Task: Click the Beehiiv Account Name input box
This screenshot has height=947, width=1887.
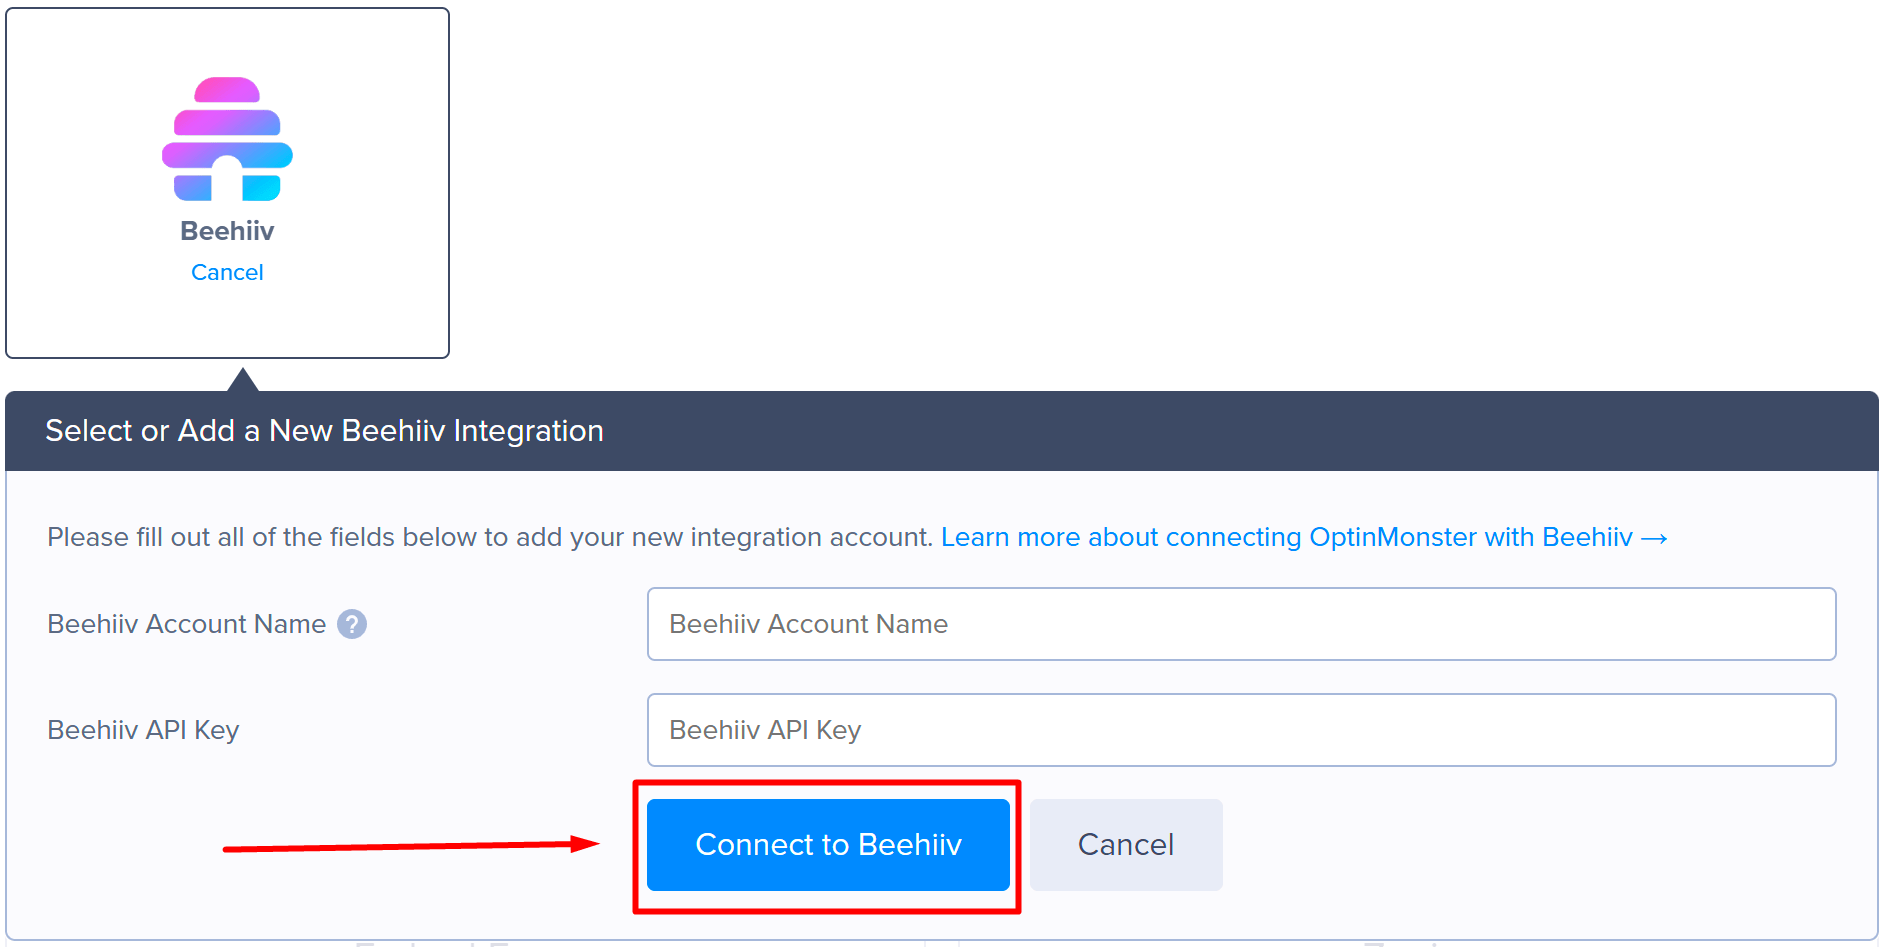Action: pos(1240,624)
